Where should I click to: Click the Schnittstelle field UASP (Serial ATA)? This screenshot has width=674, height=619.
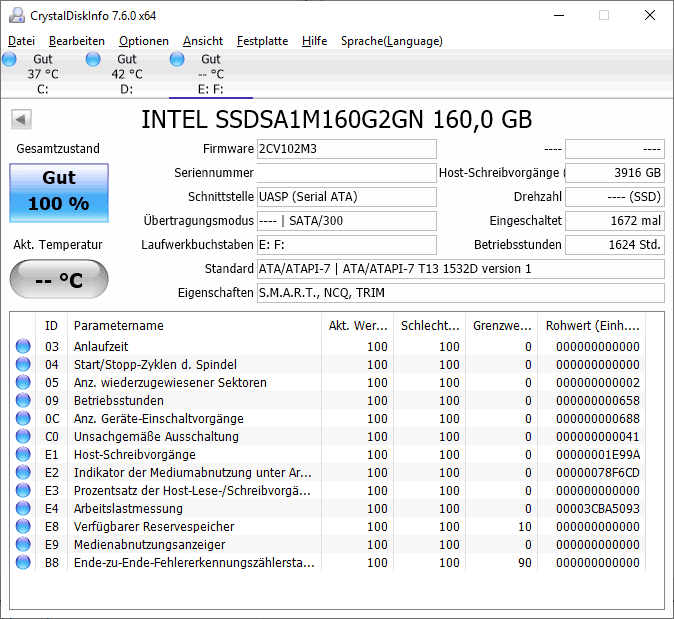click(x=346, y=197)
